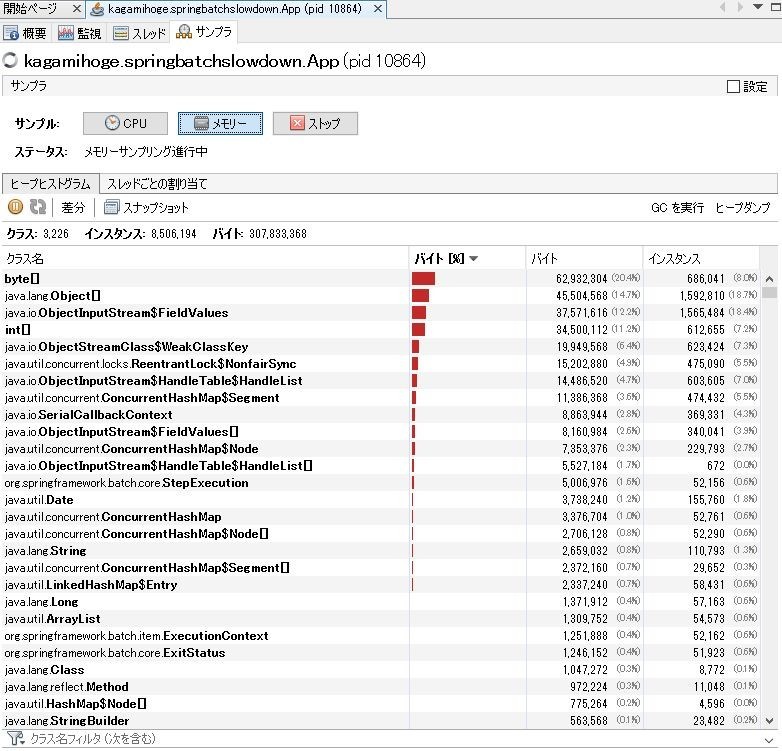This screenshot has height=751, width=782.
Task: Switch to the スレッド threads tab
Action: (x=139, y=33)
